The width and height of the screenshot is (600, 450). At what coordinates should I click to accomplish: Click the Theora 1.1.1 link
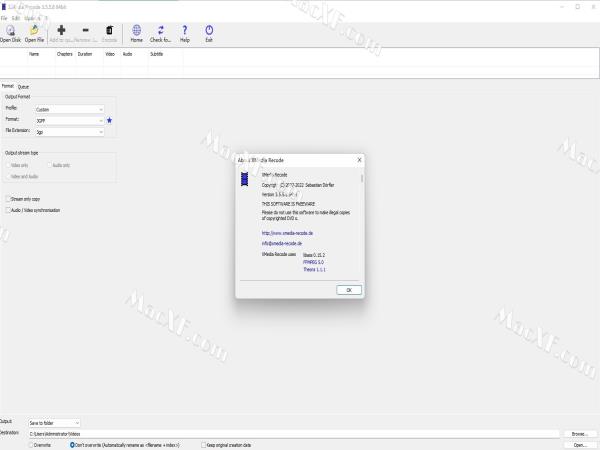[x=314, y=269]
